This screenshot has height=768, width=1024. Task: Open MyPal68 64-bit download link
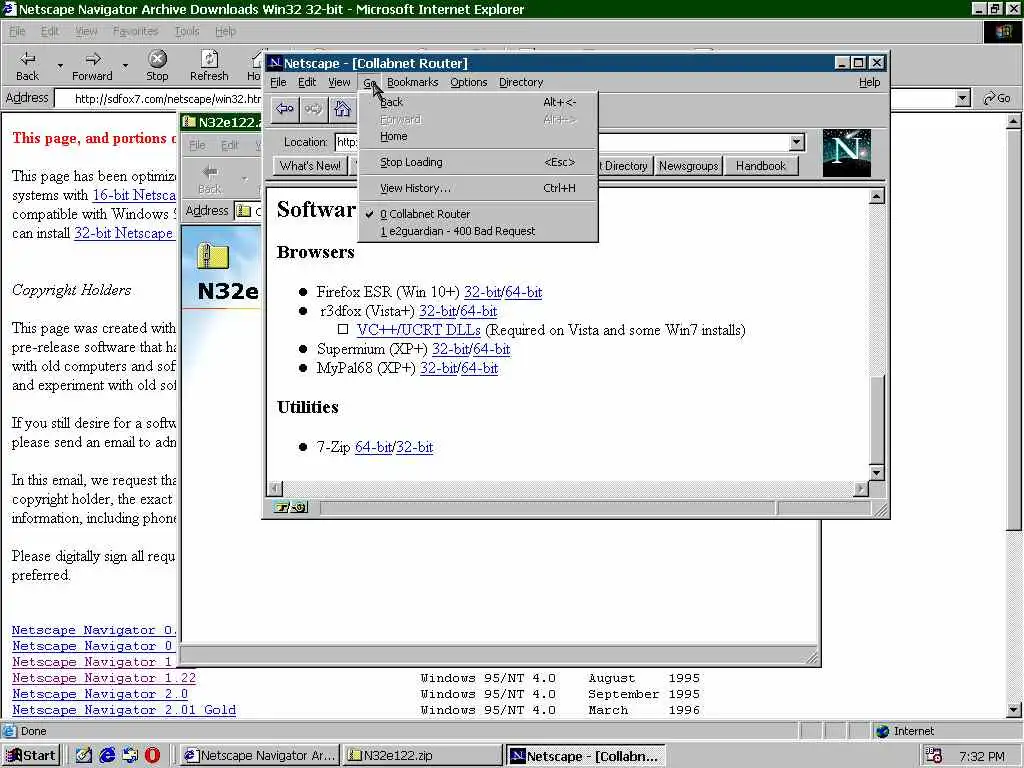coord(480,368)
